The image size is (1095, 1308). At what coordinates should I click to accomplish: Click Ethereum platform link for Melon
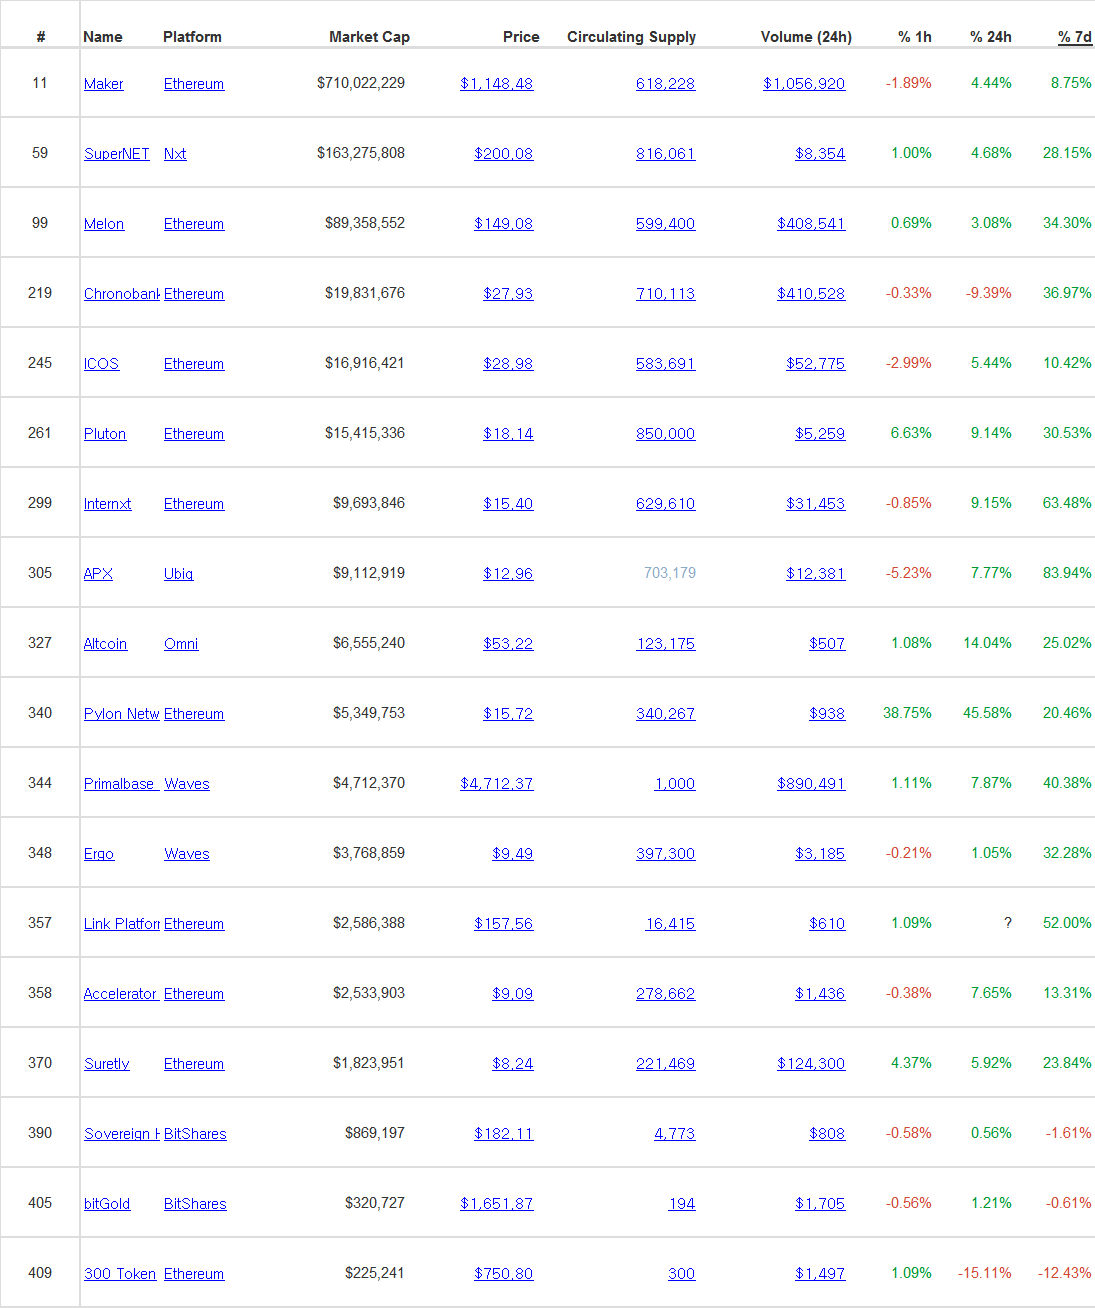(x=194, y=224)
